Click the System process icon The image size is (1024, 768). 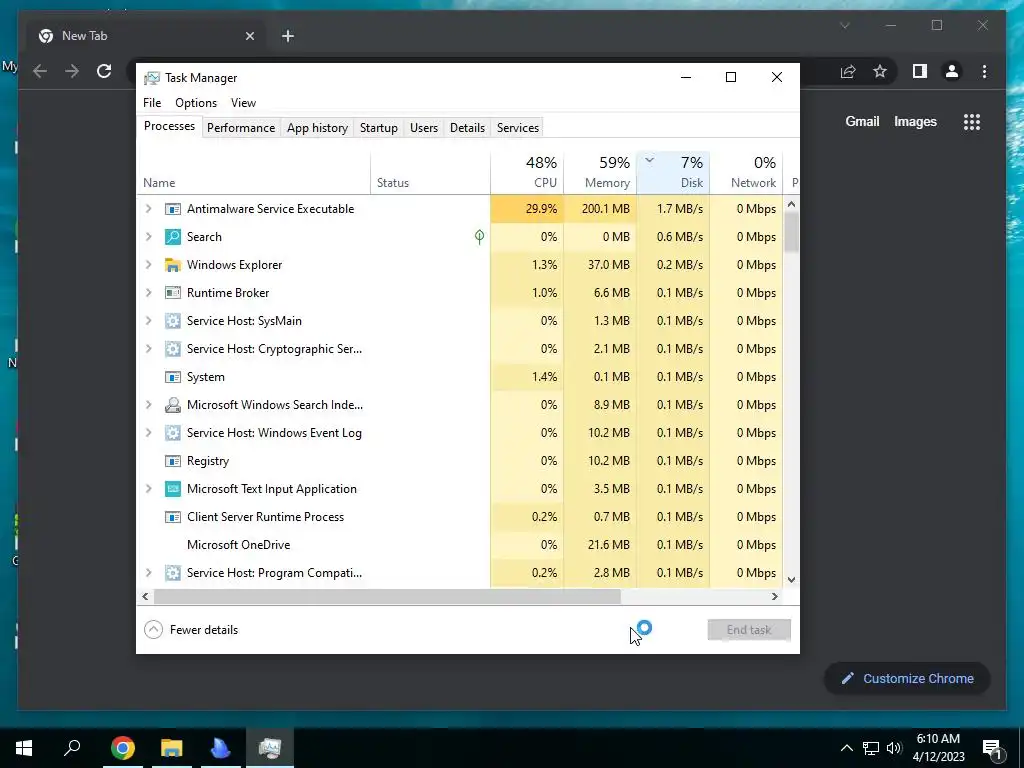coord(172,377)
